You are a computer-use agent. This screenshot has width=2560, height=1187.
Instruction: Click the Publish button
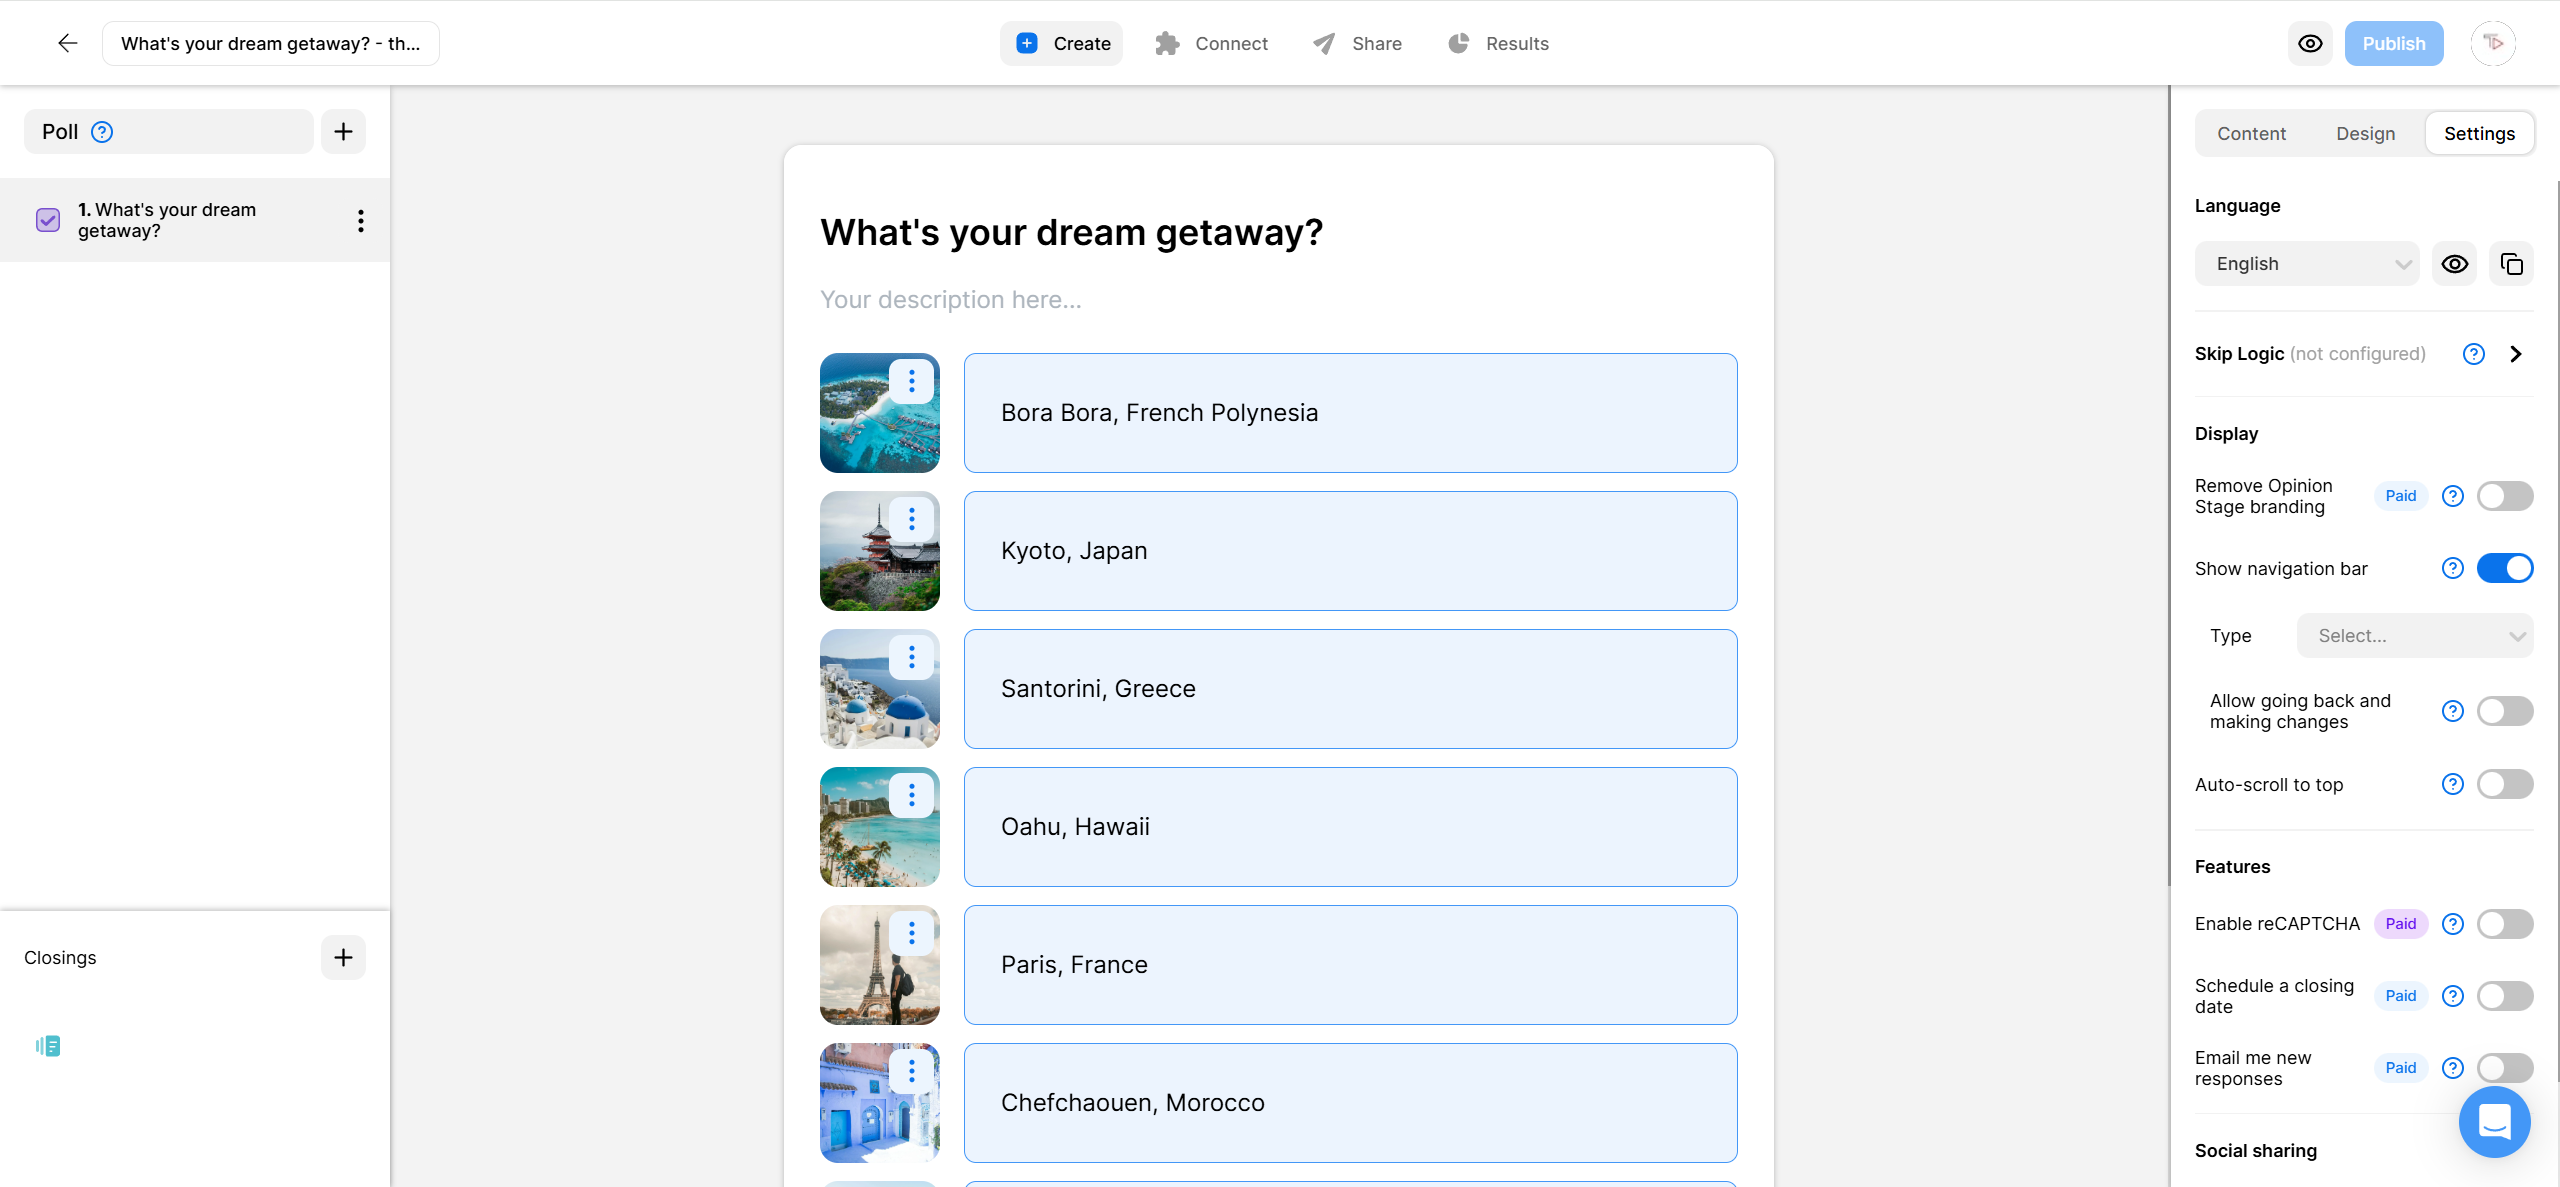click(x=2393, y=43)
